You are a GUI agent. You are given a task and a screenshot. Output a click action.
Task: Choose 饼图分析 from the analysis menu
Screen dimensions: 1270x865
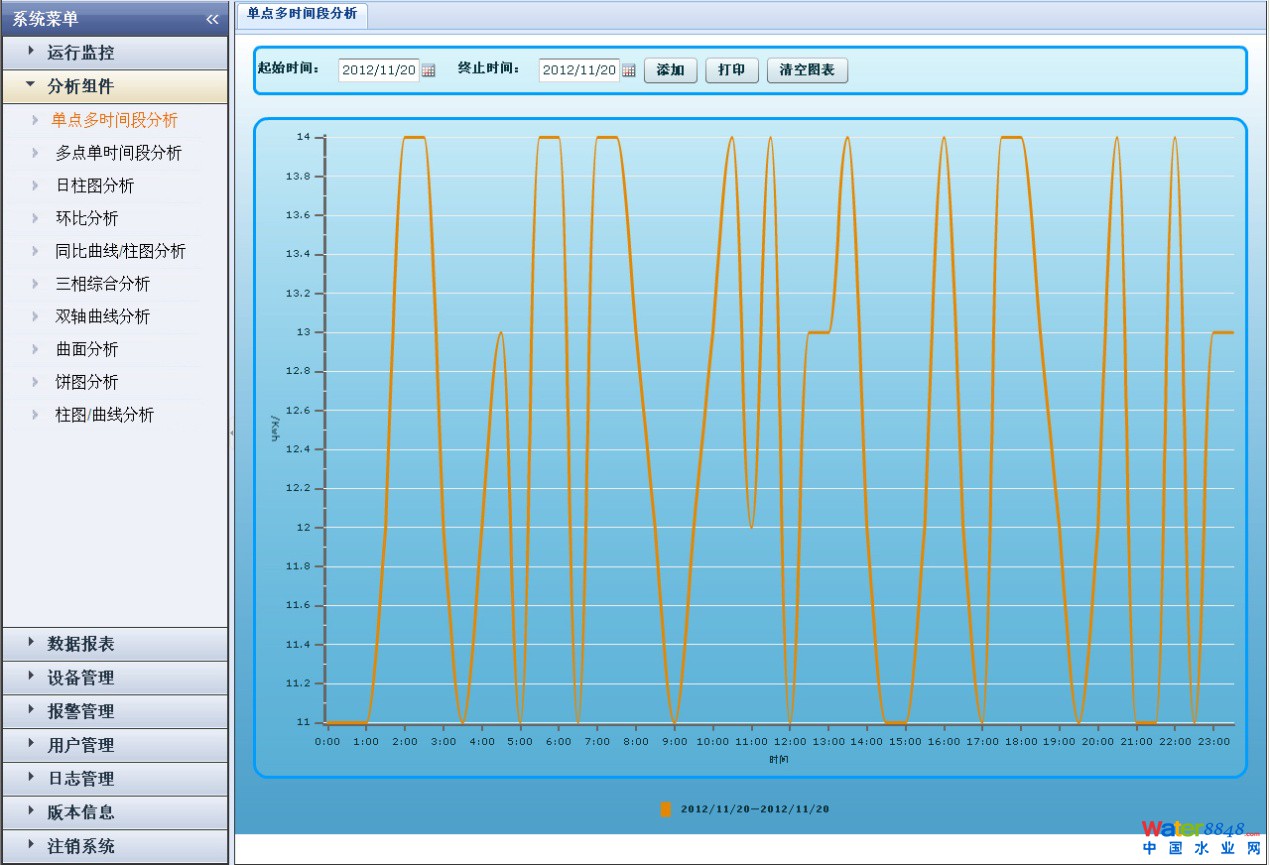click(87, 382)
